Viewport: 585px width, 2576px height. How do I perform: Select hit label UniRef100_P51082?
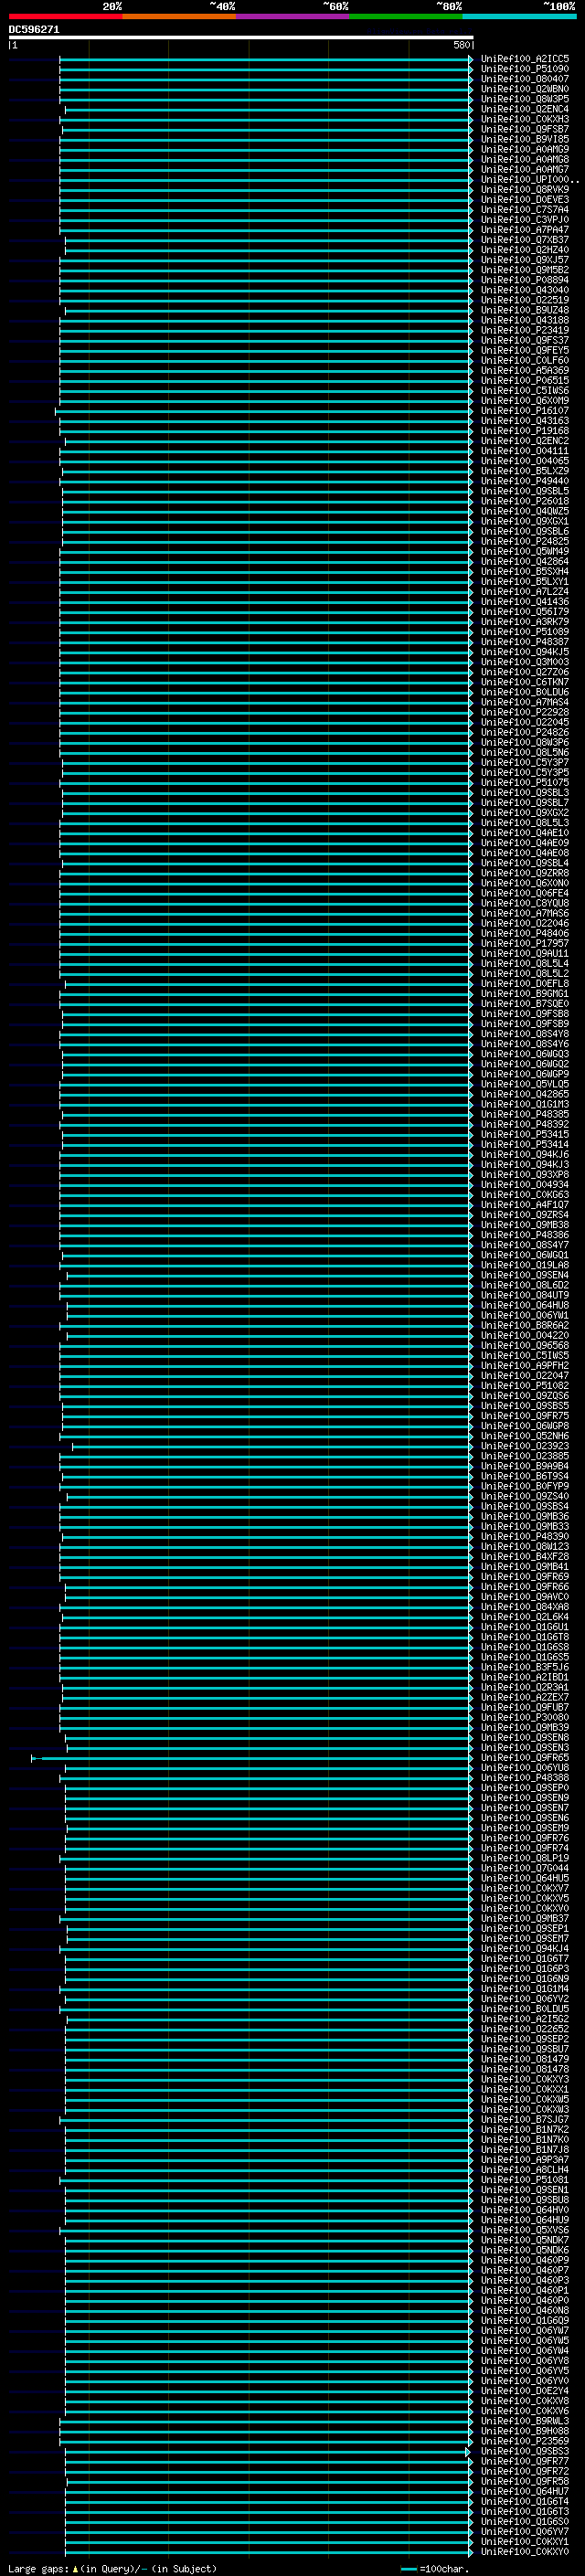point(525,1386)
